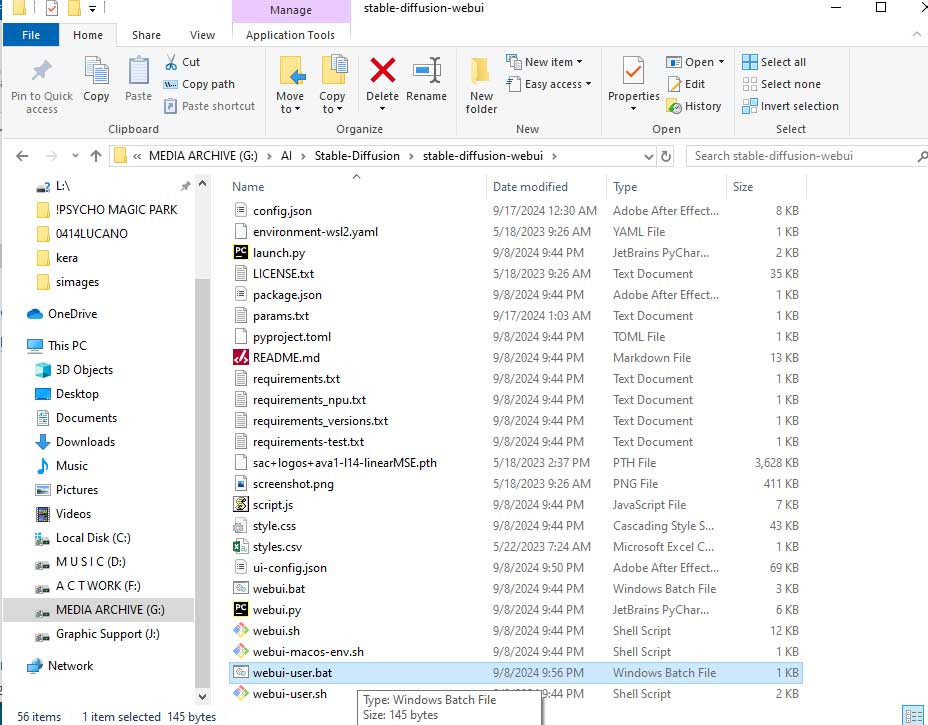Select This PC in navigation pane

pos(67,346)
